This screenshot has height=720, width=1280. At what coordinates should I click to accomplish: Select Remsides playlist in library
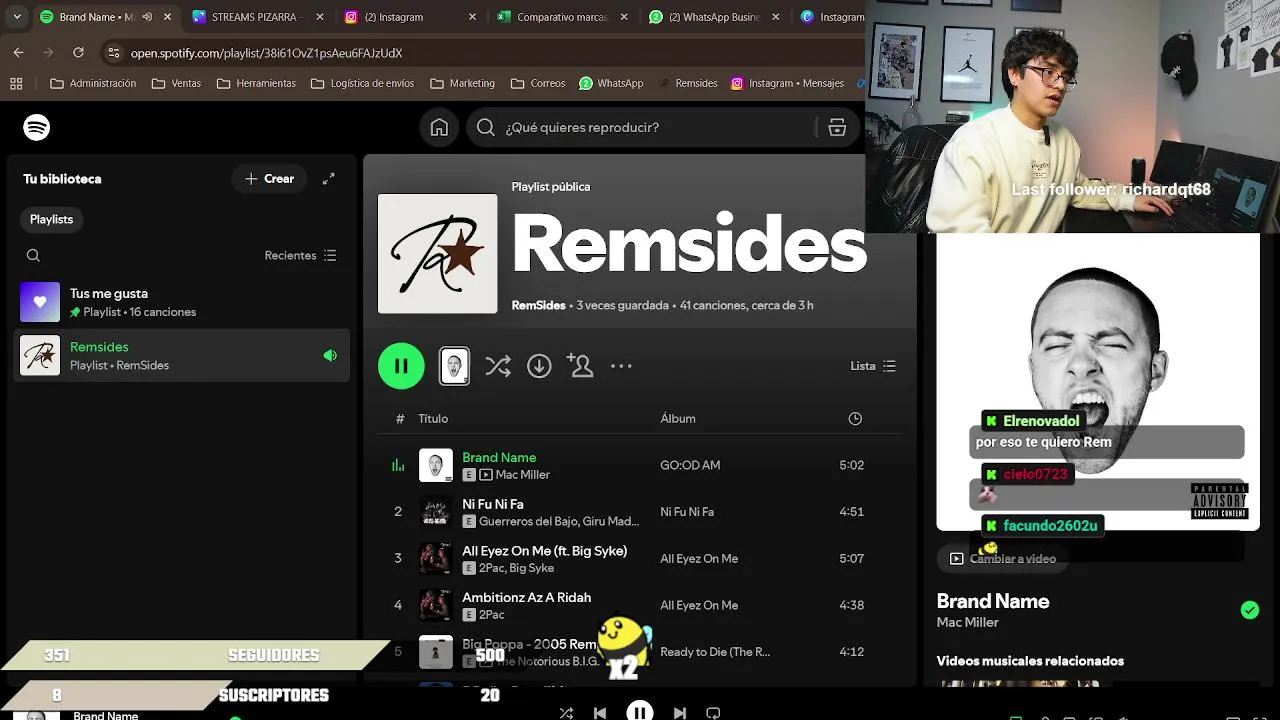point(183,355)
